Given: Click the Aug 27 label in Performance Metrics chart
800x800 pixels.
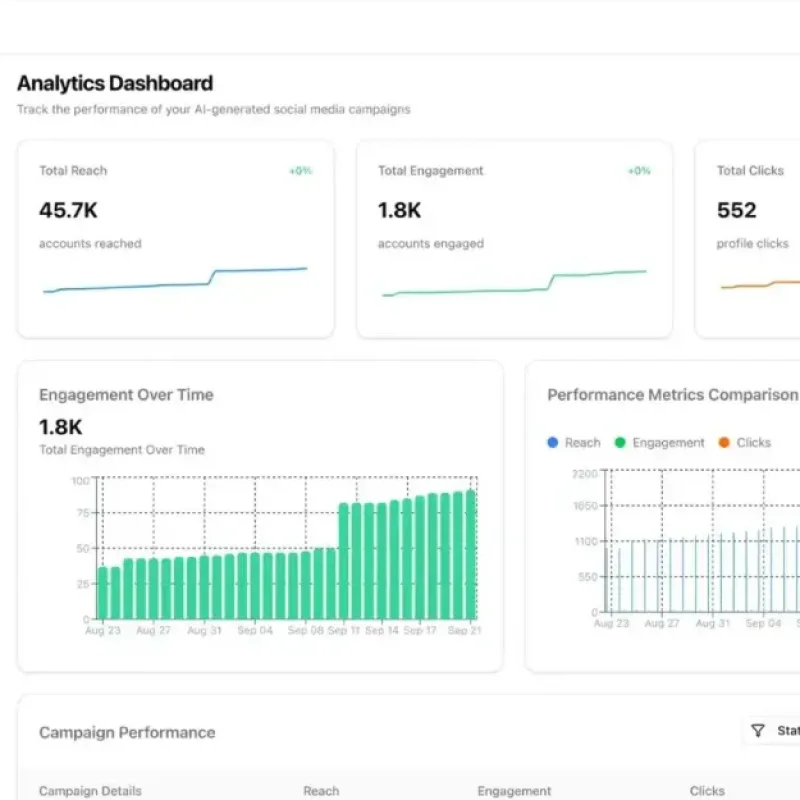Looking at the screenshot, I should [662, 623].
